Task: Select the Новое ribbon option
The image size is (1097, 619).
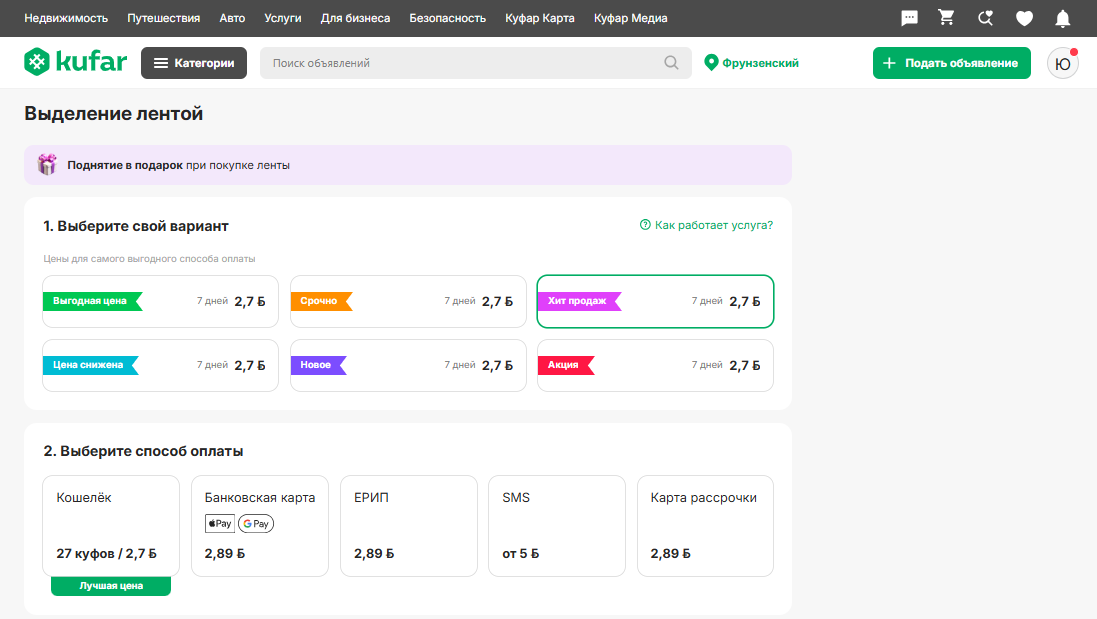Action: point(408,365)
